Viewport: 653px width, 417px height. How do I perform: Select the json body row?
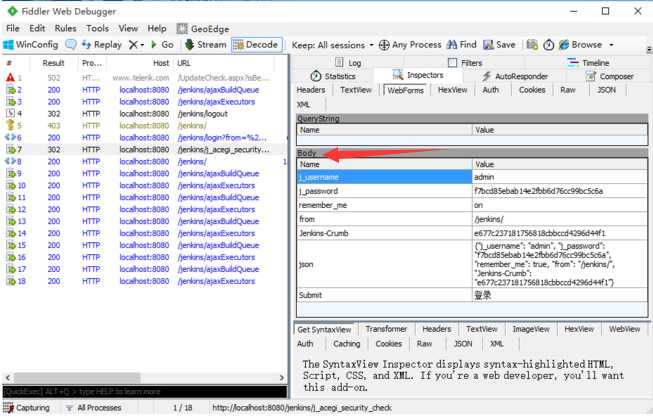tap(472, 264)
